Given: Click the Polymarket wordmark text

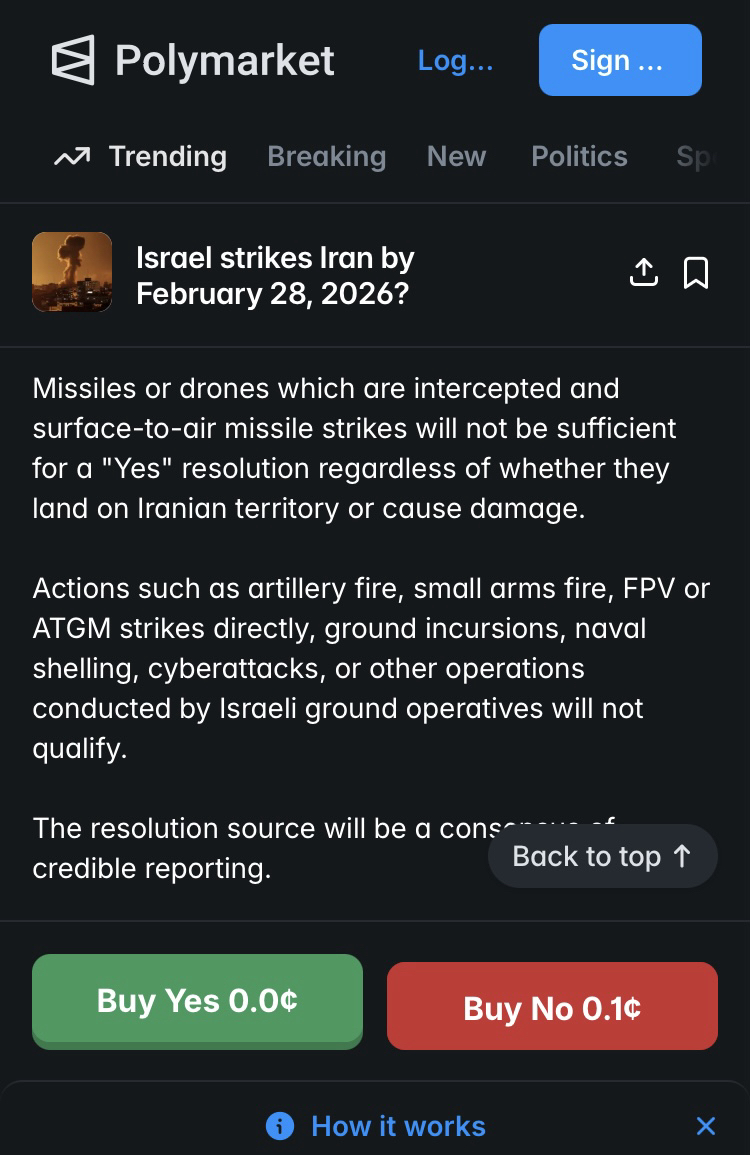Looking at the screenshot, I should tap(225, 60).
